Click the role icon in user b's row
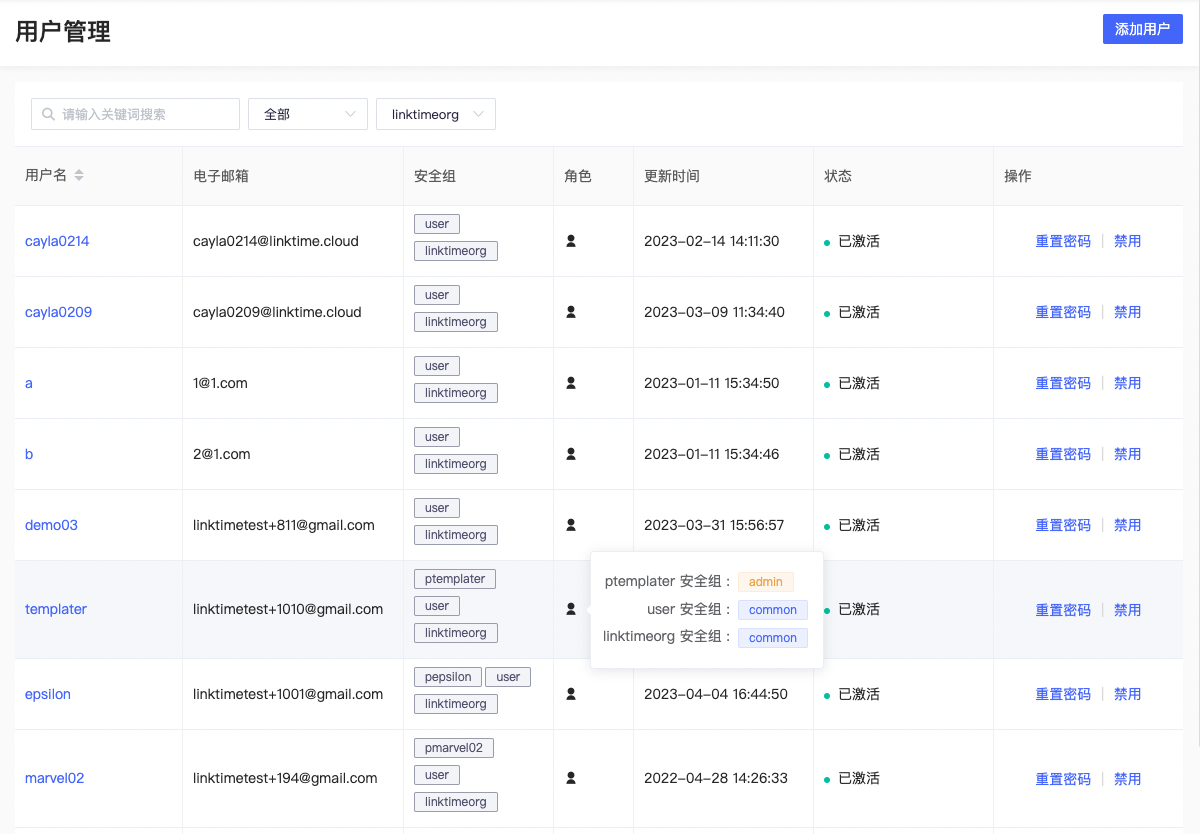Viewport: 1200px width, 834px height. point(571,454)
